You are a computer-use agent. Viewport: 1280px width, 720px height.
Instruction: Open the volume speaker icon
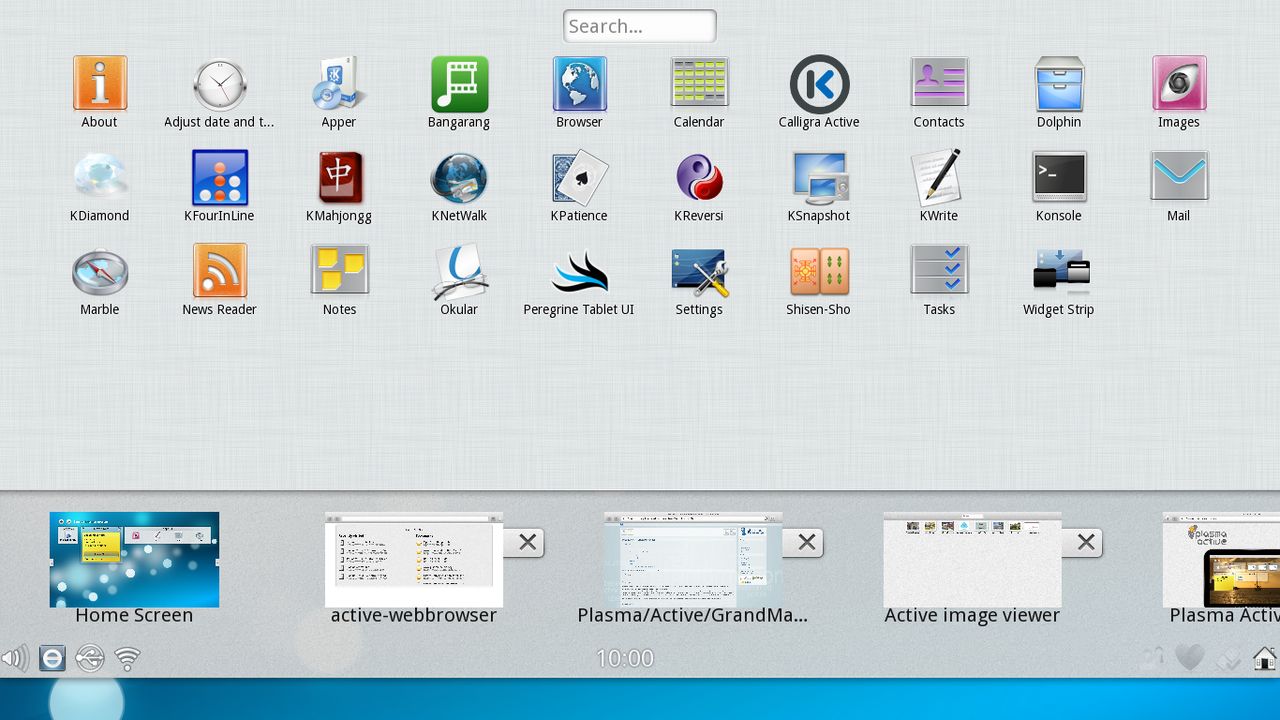[x=15, y=658]
